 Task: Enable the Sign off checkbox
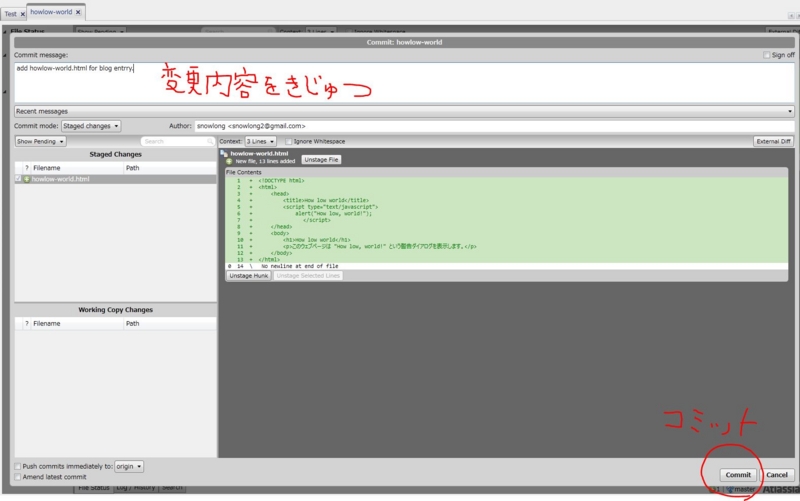(x=766, y=55)
